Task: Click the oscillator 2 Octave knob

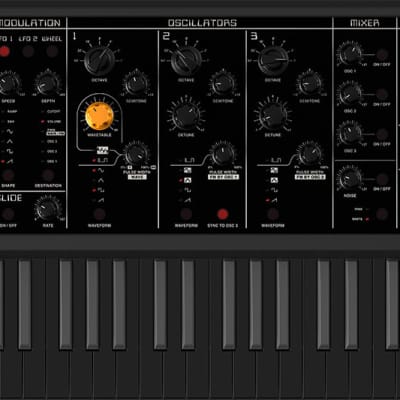Action: click(186, 61)
